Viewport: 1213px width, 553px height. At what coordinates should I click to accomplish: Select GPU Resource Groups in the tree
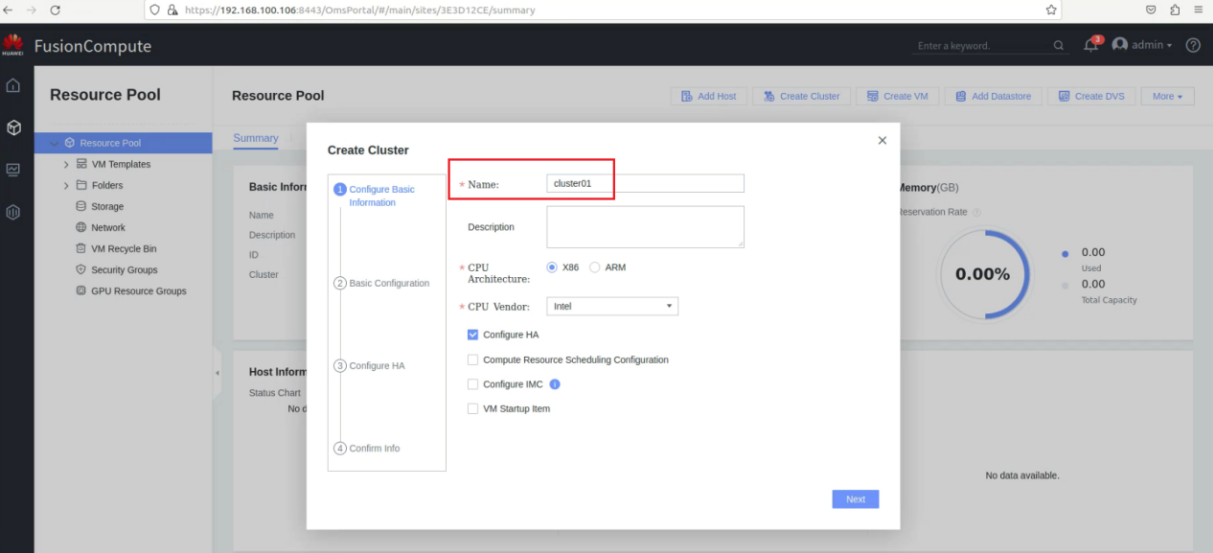[138, 291]
